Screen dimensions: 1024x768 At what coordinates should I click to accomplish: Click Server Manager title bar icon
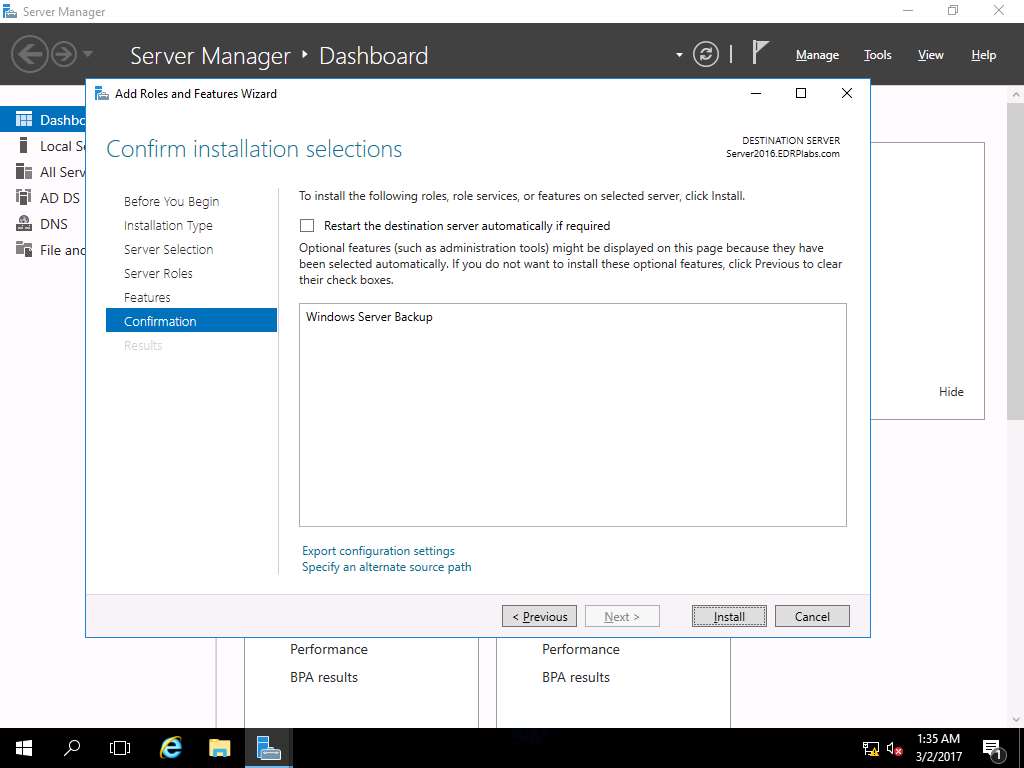[x=10, y=11]
